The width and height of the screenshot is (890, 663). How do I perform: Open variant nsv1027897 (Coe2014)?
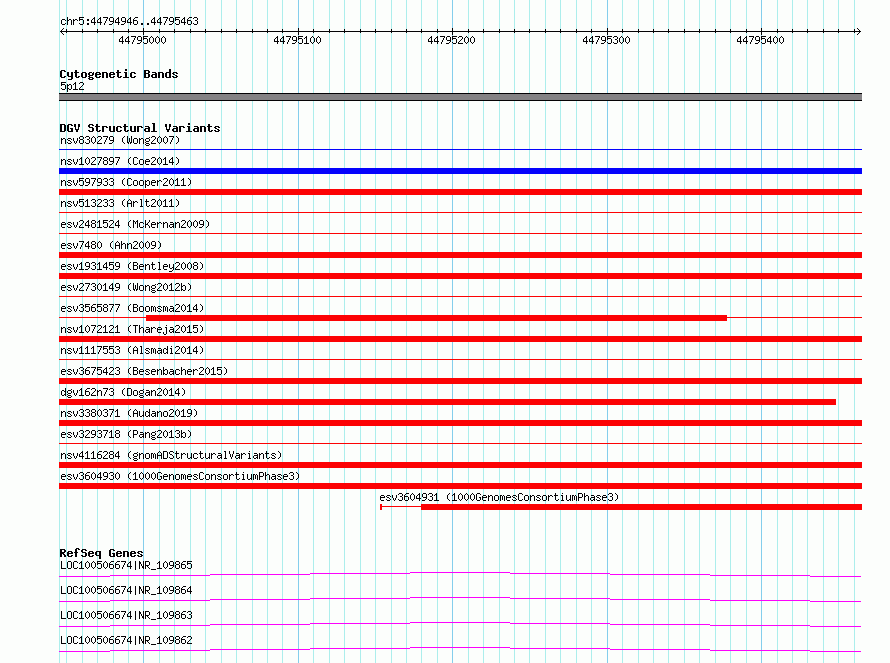pos(120,161)
